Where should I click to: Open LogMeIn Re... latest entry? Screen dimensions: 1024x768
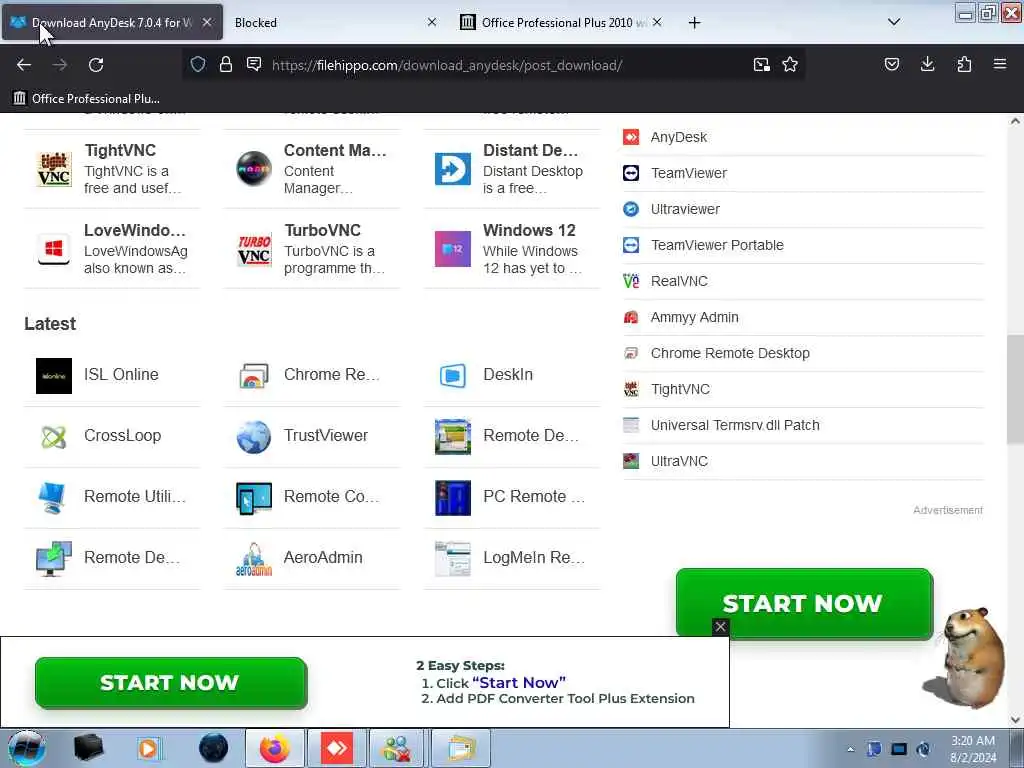[511, 558]
